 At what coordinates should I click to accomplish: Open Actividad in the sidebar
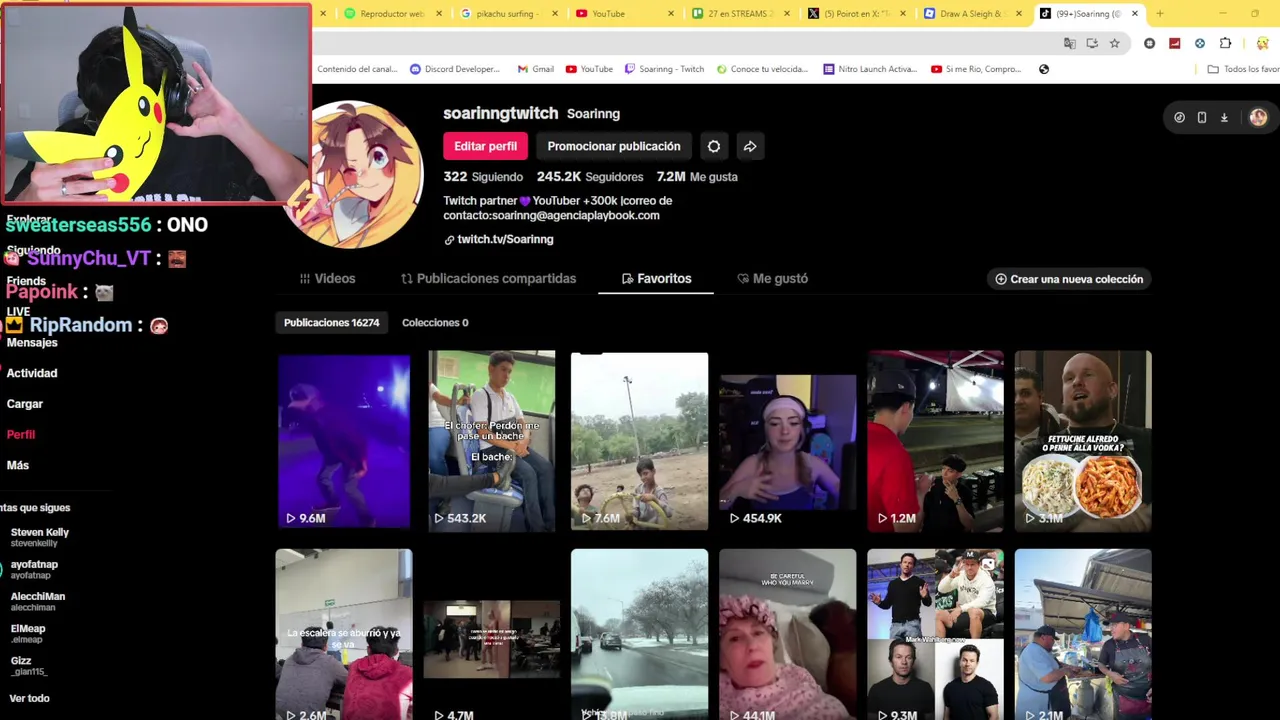coord(32,373)
